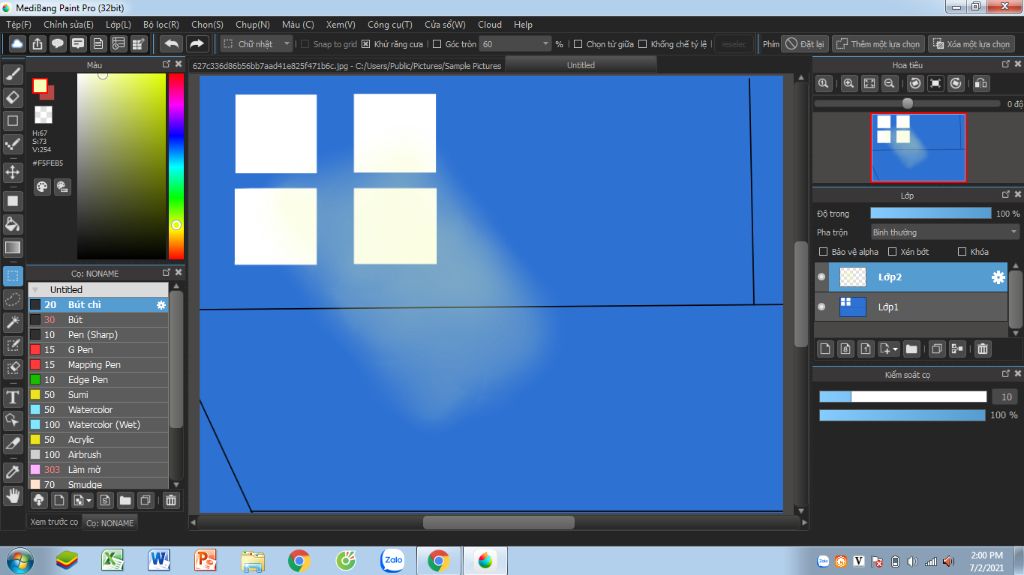
Task: Open the Bộ lọc(R) menu
Action: coord(161,24)
